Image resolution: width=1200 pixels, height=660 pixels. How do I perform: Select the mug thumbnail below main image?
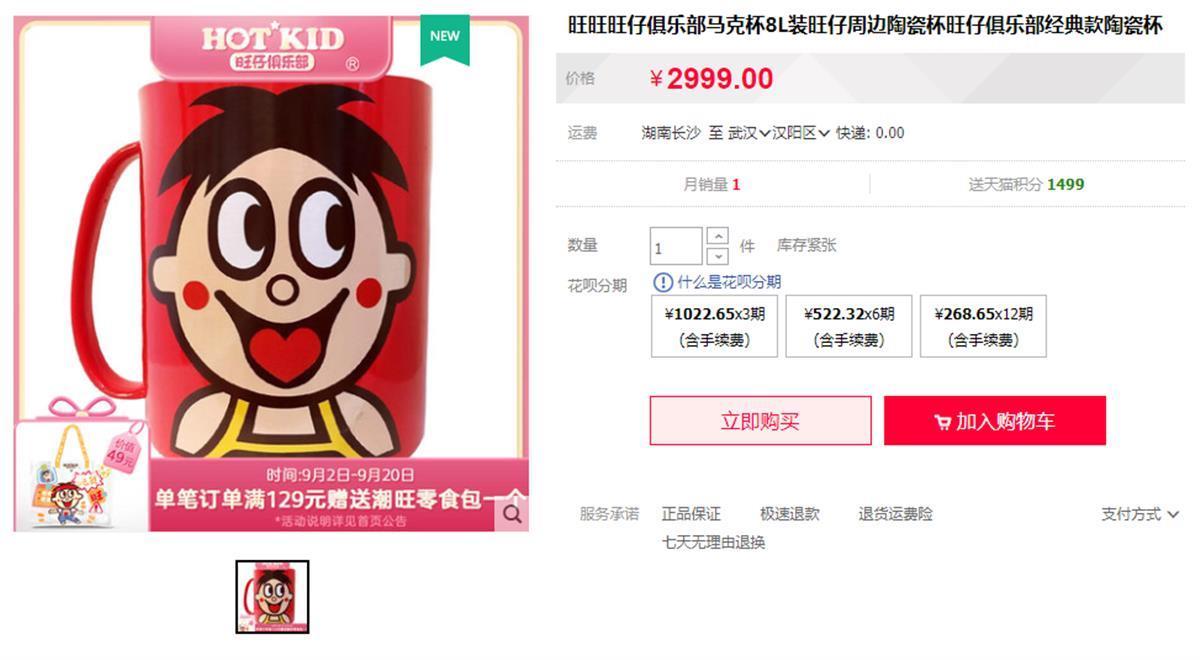click(x=272, y=597)
